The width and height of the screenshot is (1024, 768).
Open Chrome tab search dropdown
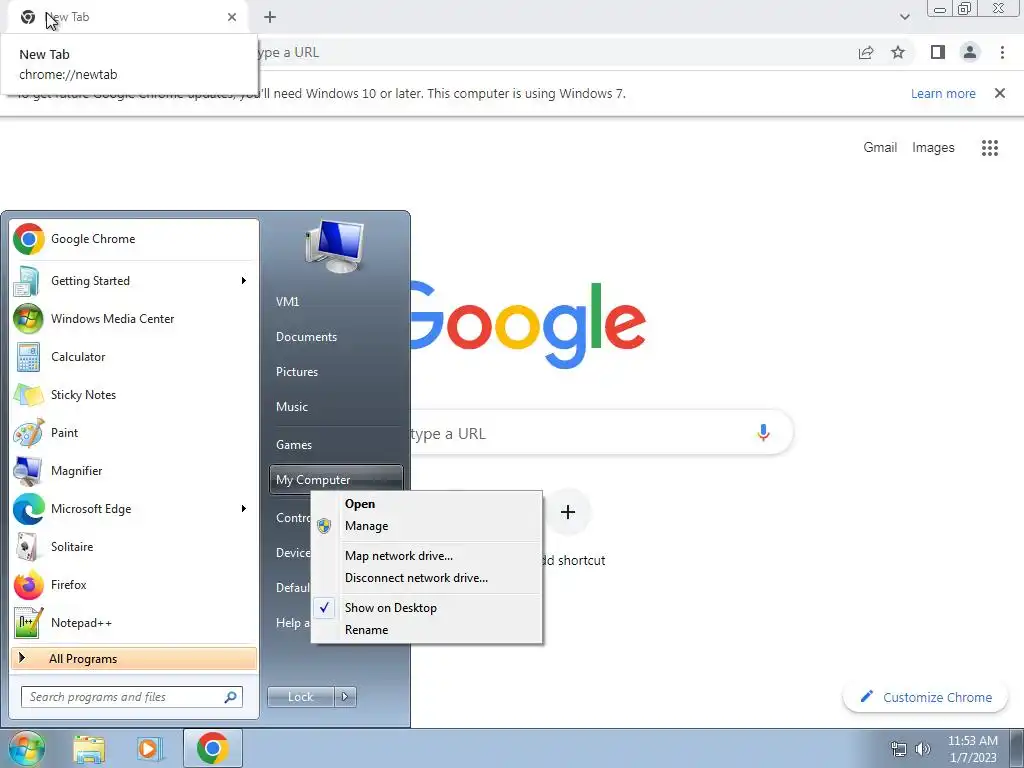pos(904,17)
